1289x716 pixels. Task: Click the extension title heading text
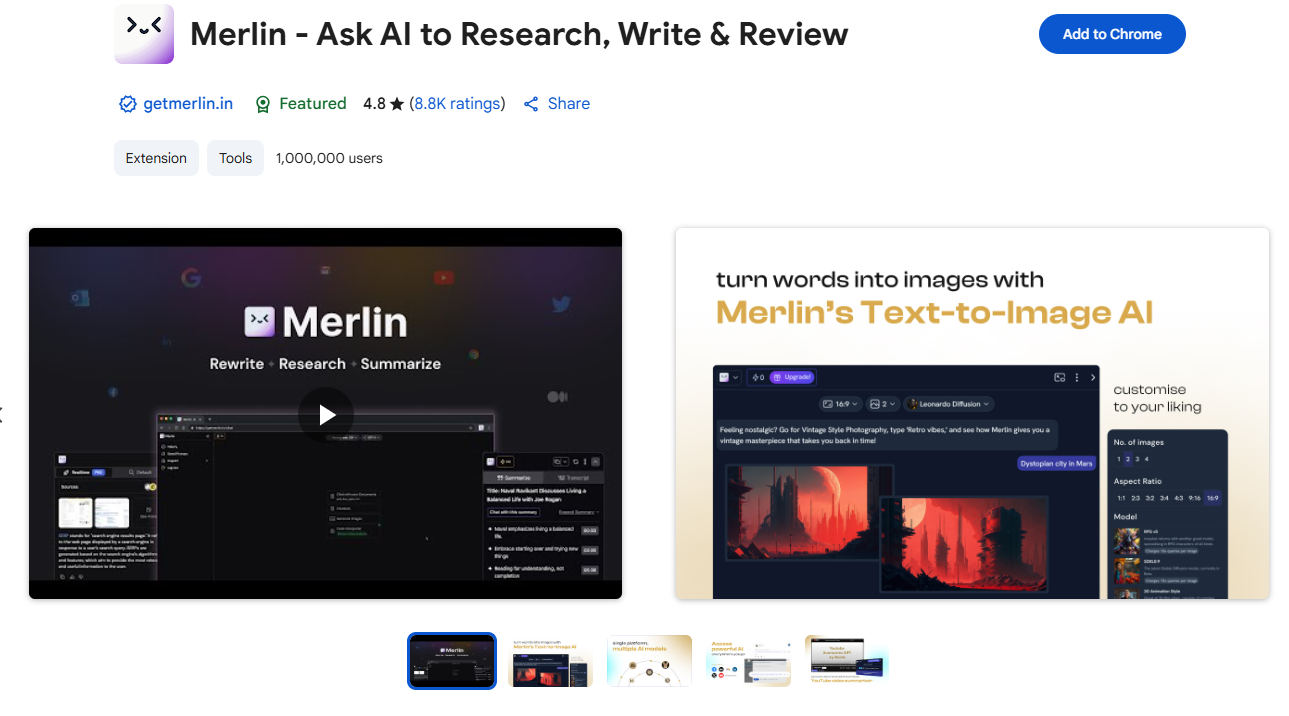[x=519, y=34]
